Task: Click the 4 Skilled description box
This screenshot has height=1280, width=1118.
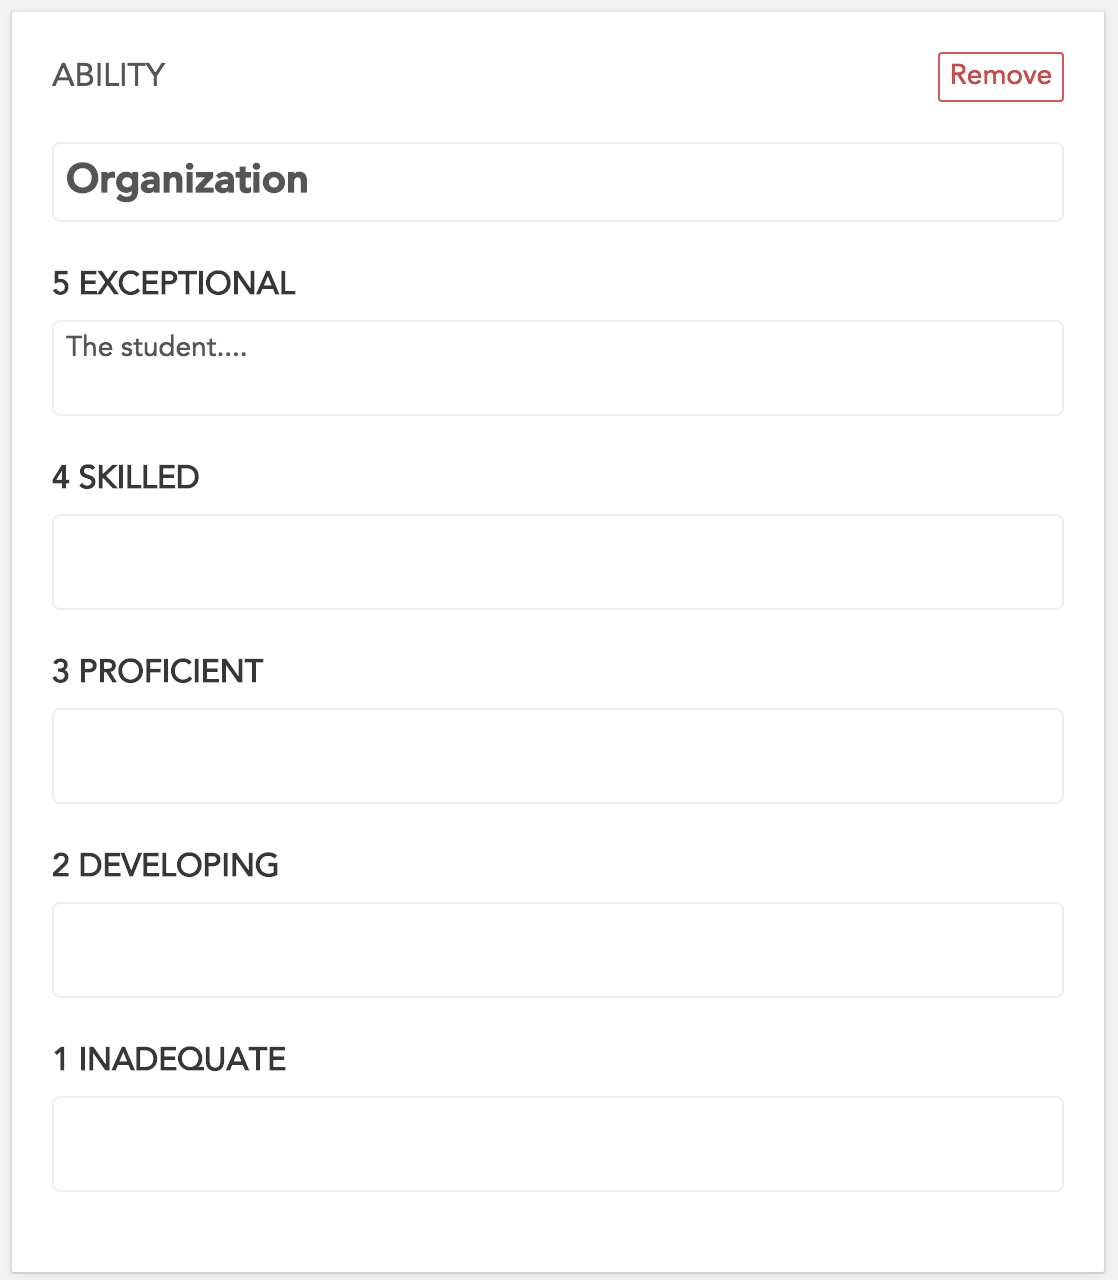Action: [x=557, y=562]
